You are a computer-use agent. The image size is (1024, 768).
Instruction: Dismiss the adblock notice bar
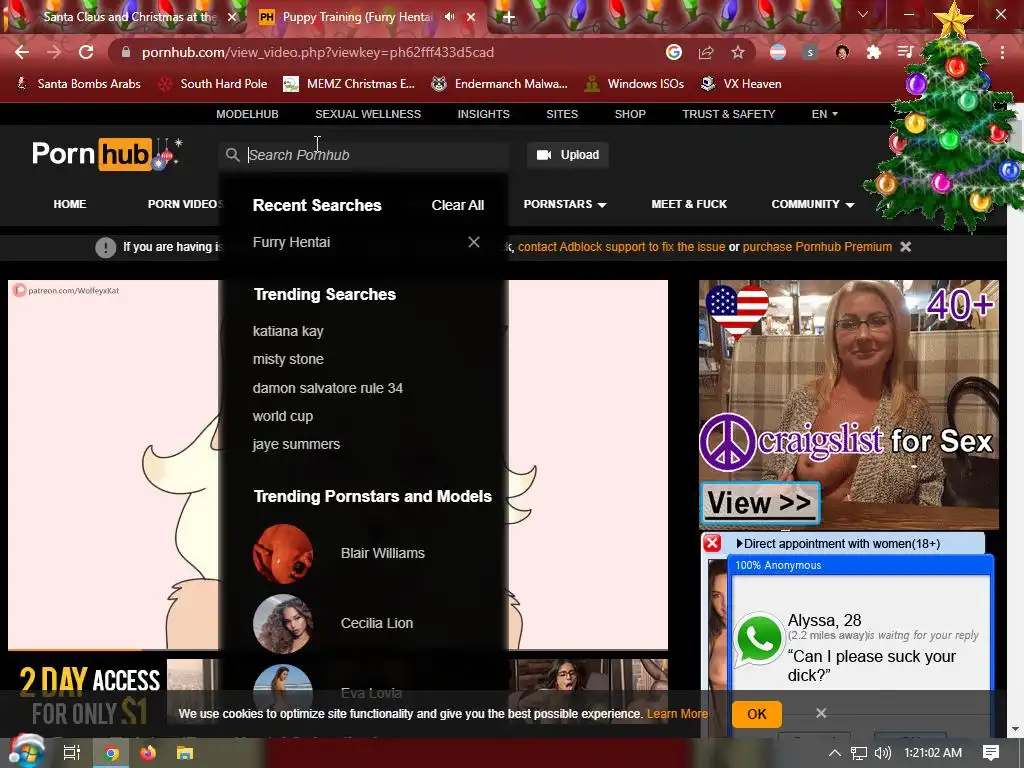[906, 247]
